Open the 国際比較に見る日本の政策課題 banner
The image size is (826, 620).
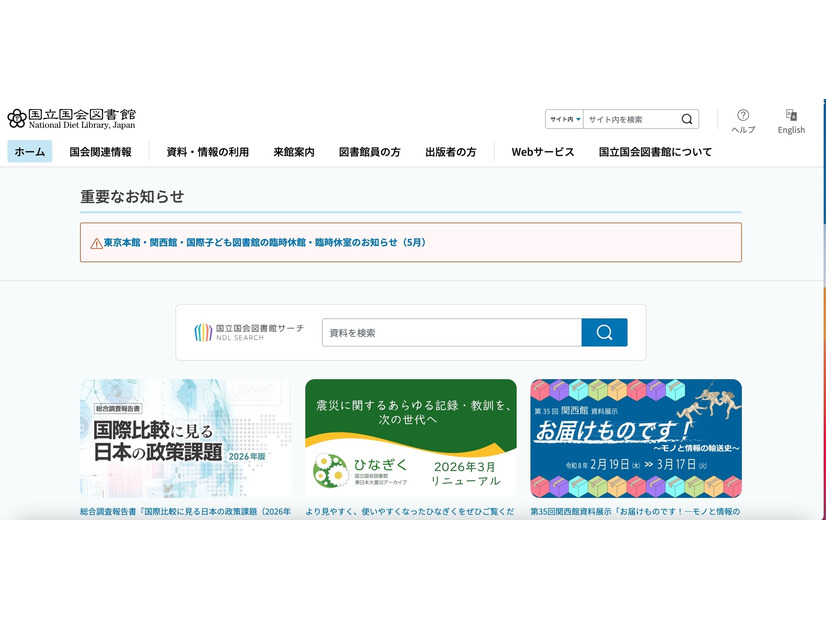coord(186,438)
